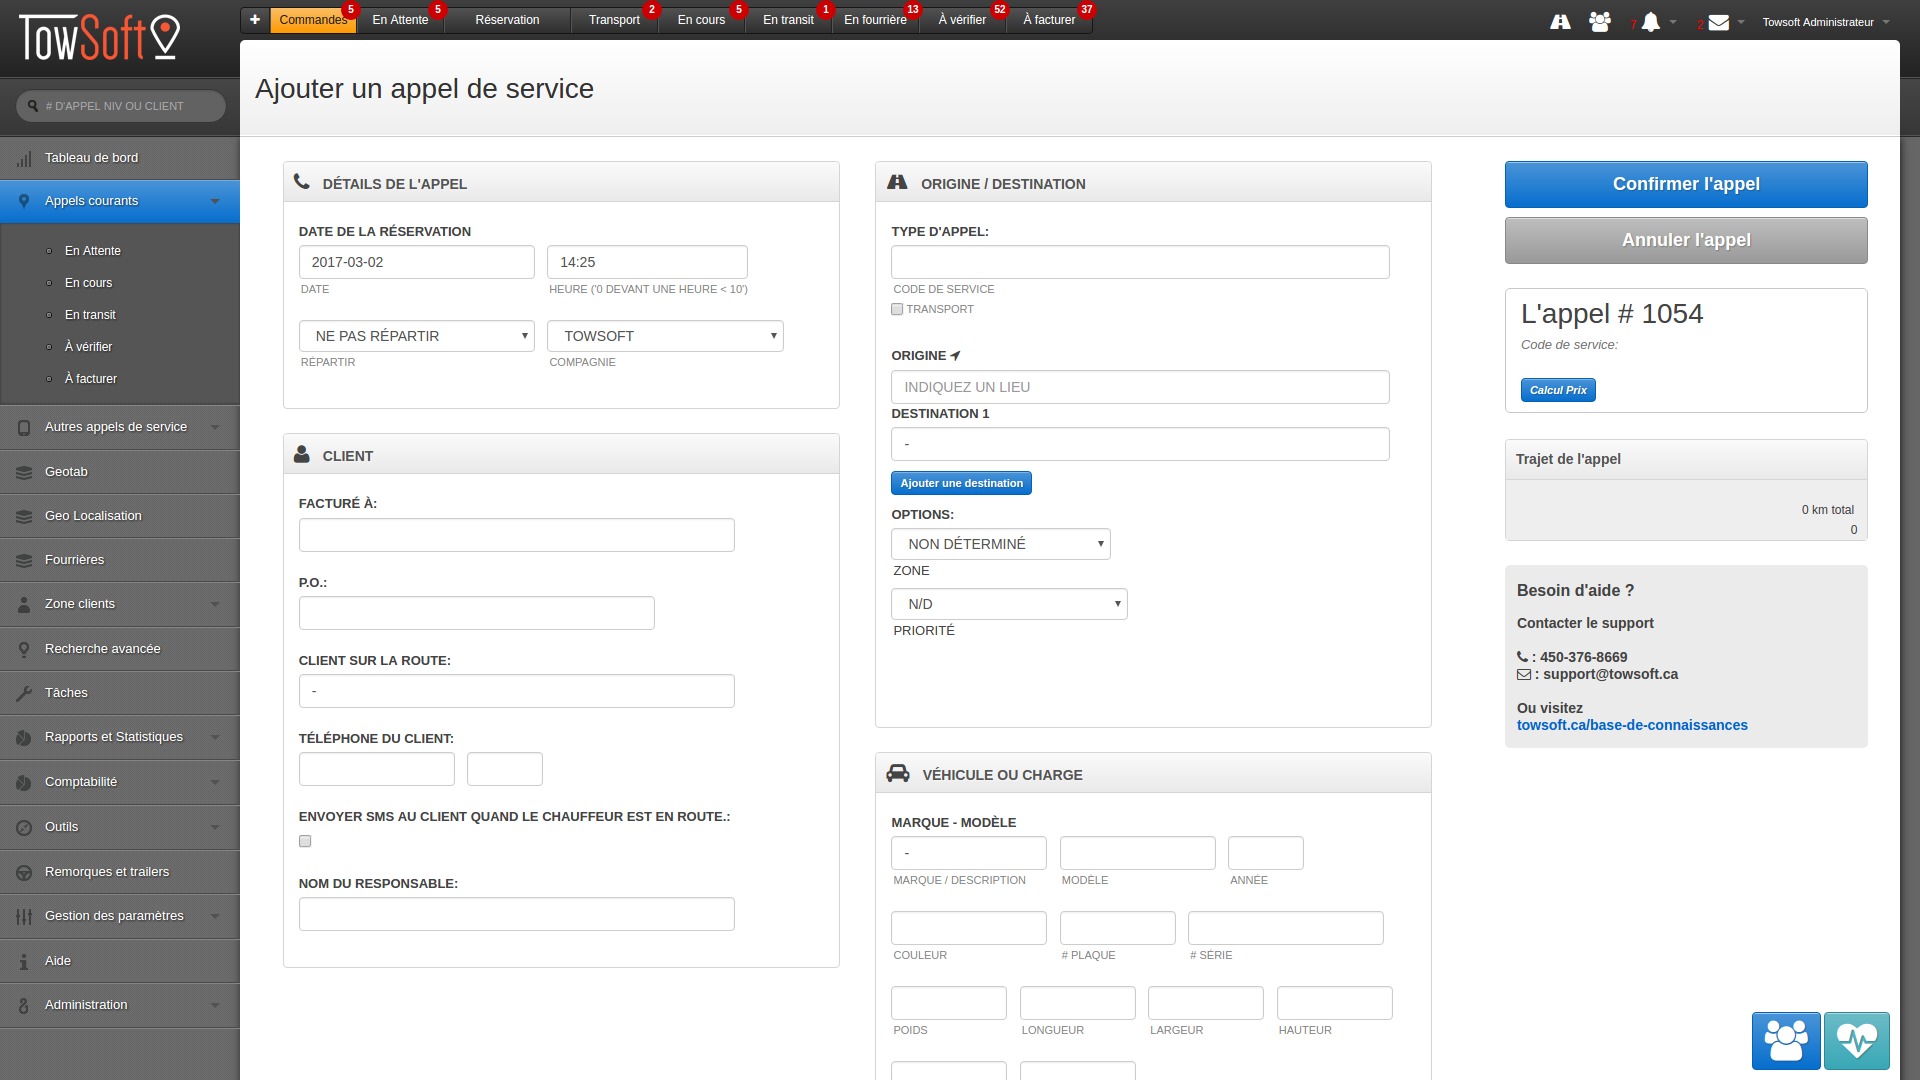
Task: Click the Origine location input field
Action: pos(1140,387)
